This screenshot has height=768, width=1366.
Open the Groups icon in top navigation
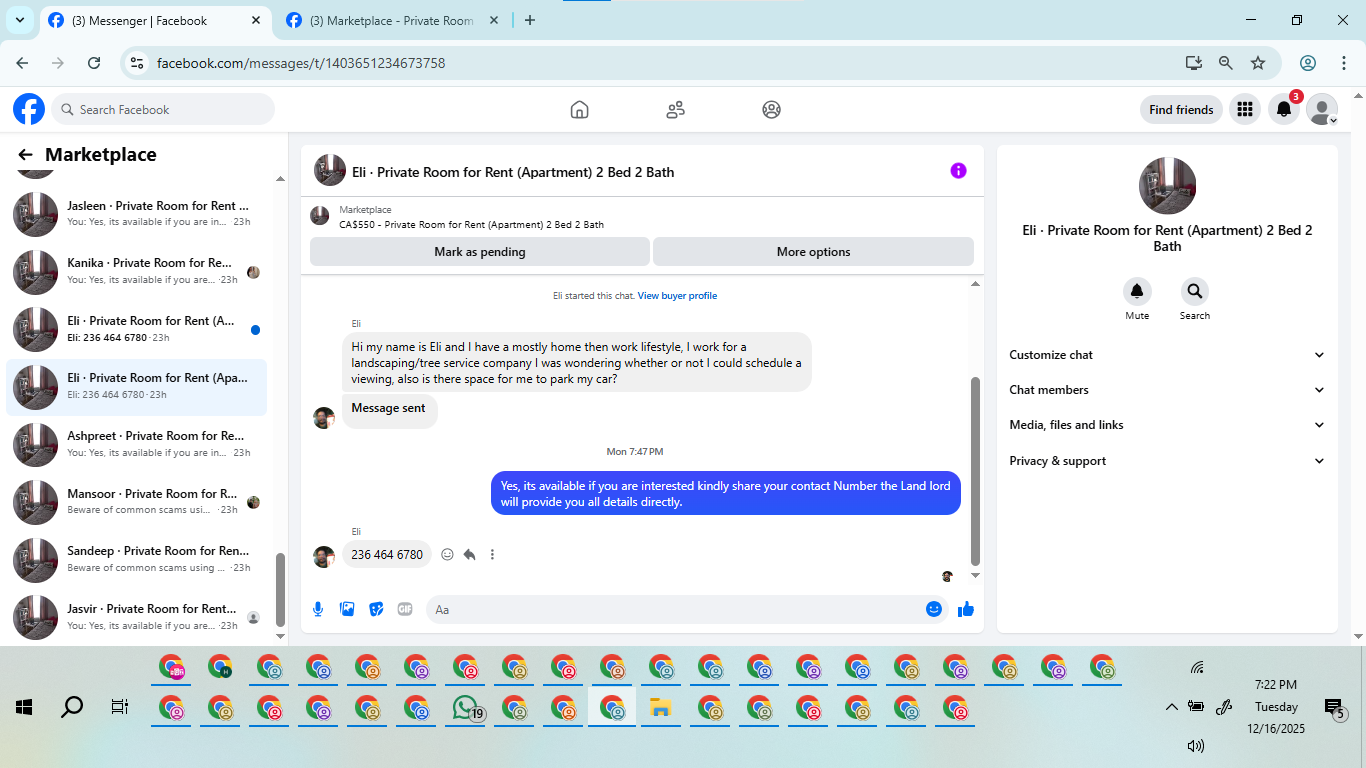(771, 110)
